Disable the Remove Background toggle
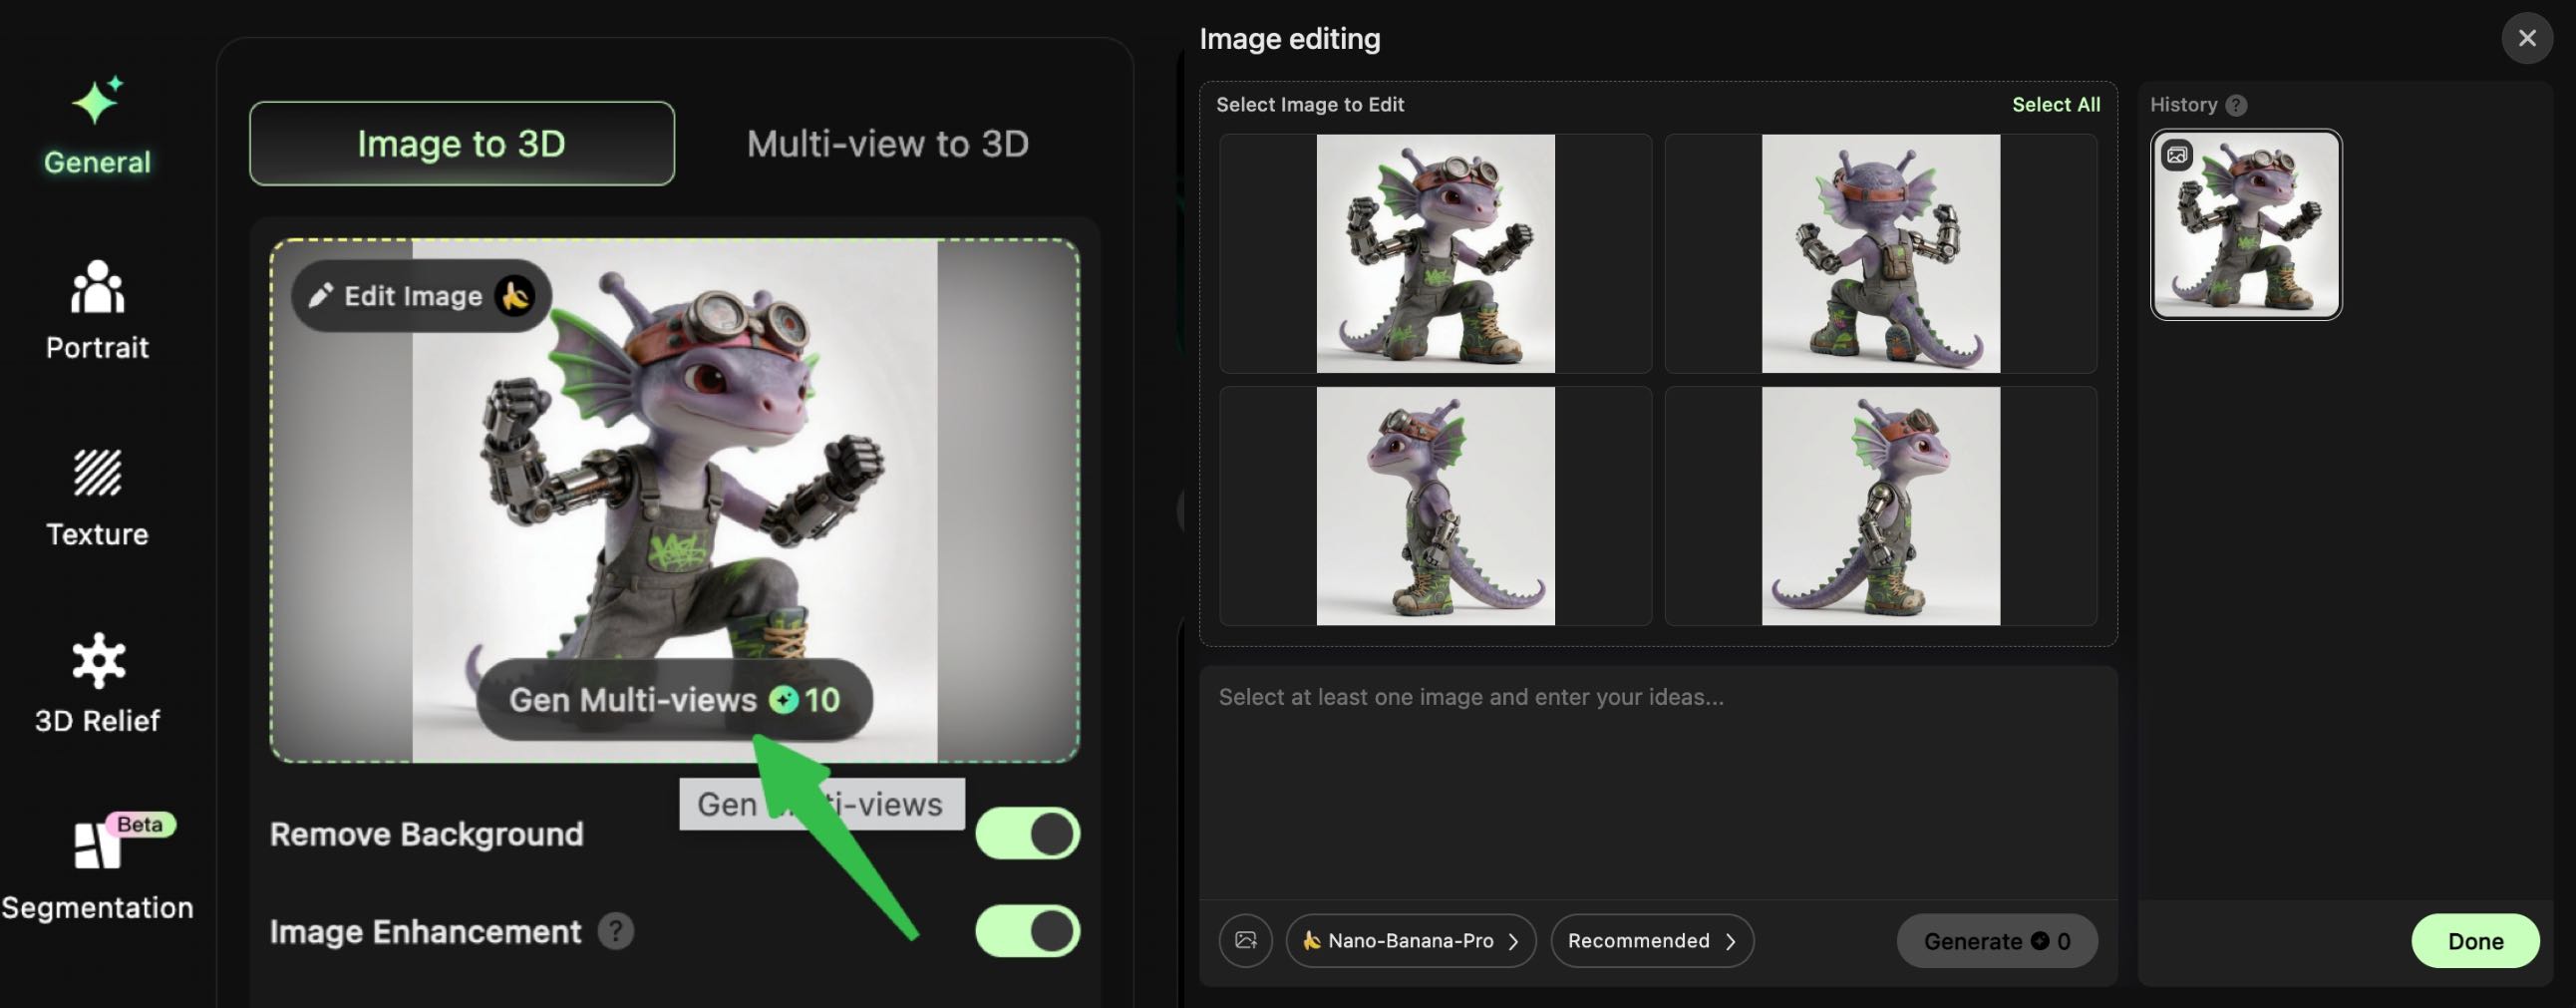2576x1008 pixels. coord(1027,833)
